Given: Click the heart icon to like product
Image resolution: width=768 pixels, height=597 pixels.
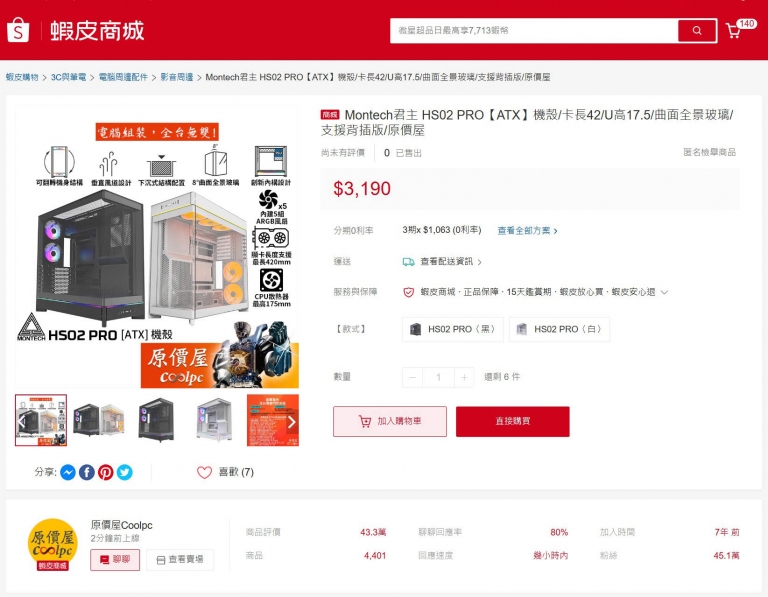Looking at the screenshot, I should click(204, 472).
